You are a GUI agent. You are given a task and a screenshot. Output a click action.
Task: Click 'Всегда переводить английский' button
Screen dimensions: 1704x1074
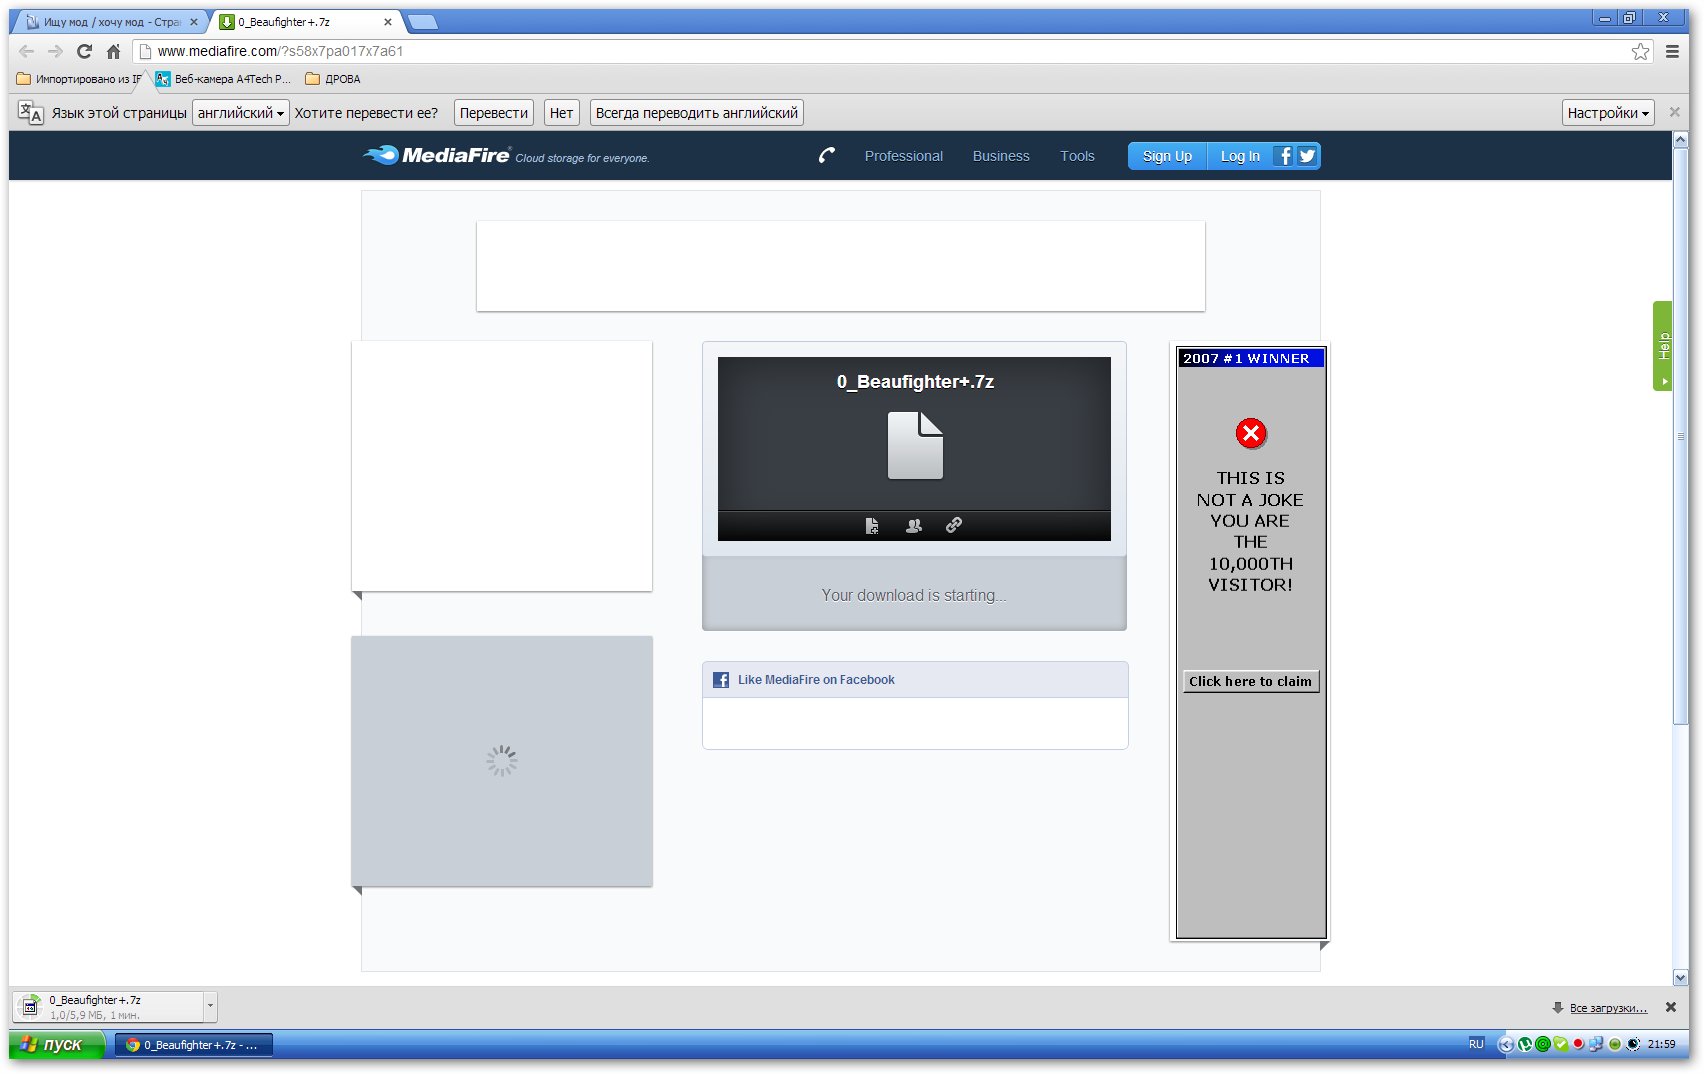tap(697, 113)
